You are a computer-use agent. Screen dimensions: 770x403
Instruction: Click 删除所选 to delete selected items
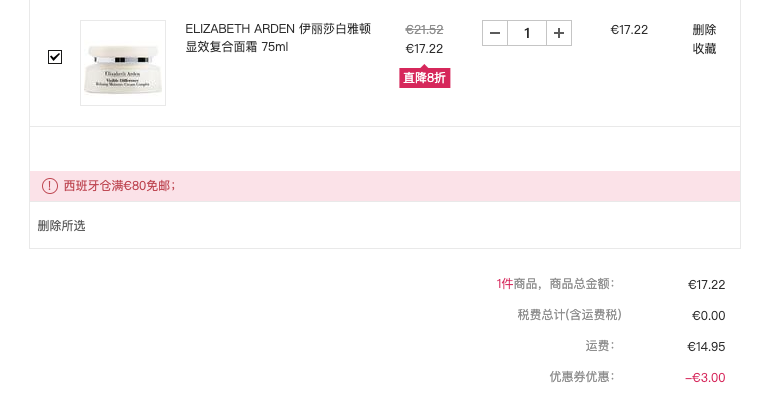(61, 226)
